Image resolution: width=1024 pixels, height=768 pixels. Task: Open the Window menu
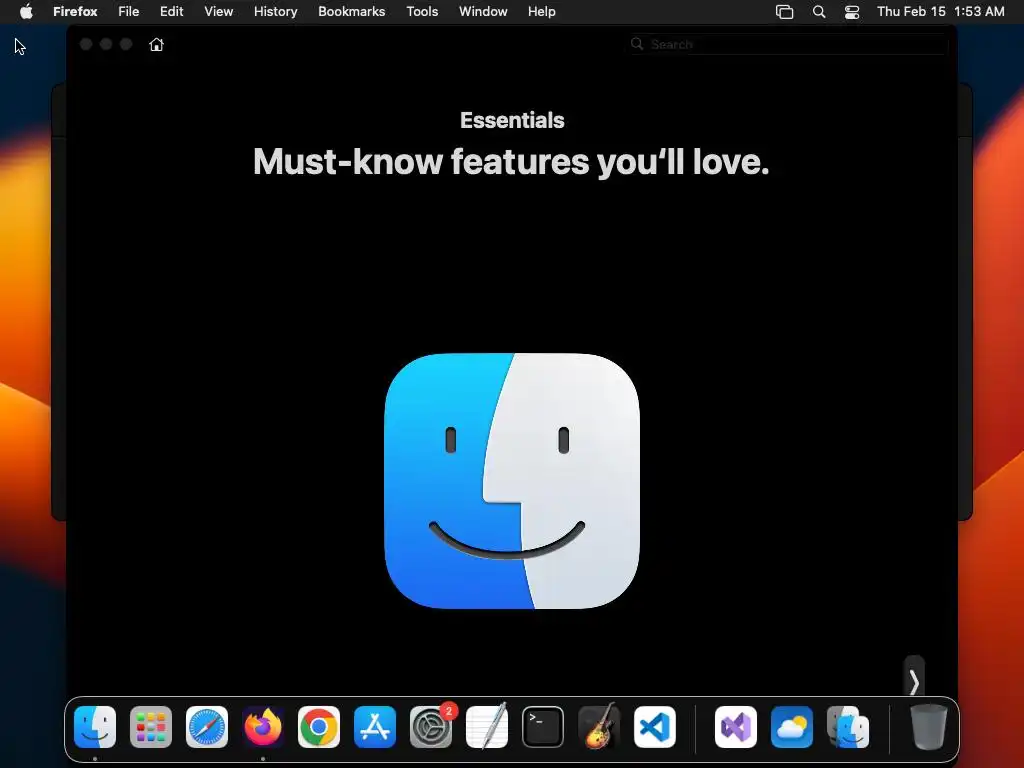483,11
